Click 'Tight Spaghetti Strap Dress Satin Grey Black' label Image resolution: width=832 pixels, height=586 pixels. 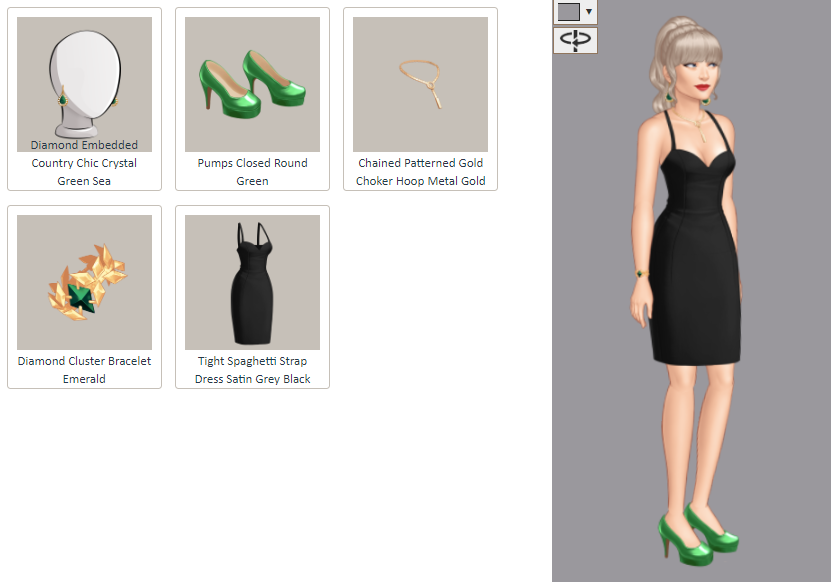point(252,370)
